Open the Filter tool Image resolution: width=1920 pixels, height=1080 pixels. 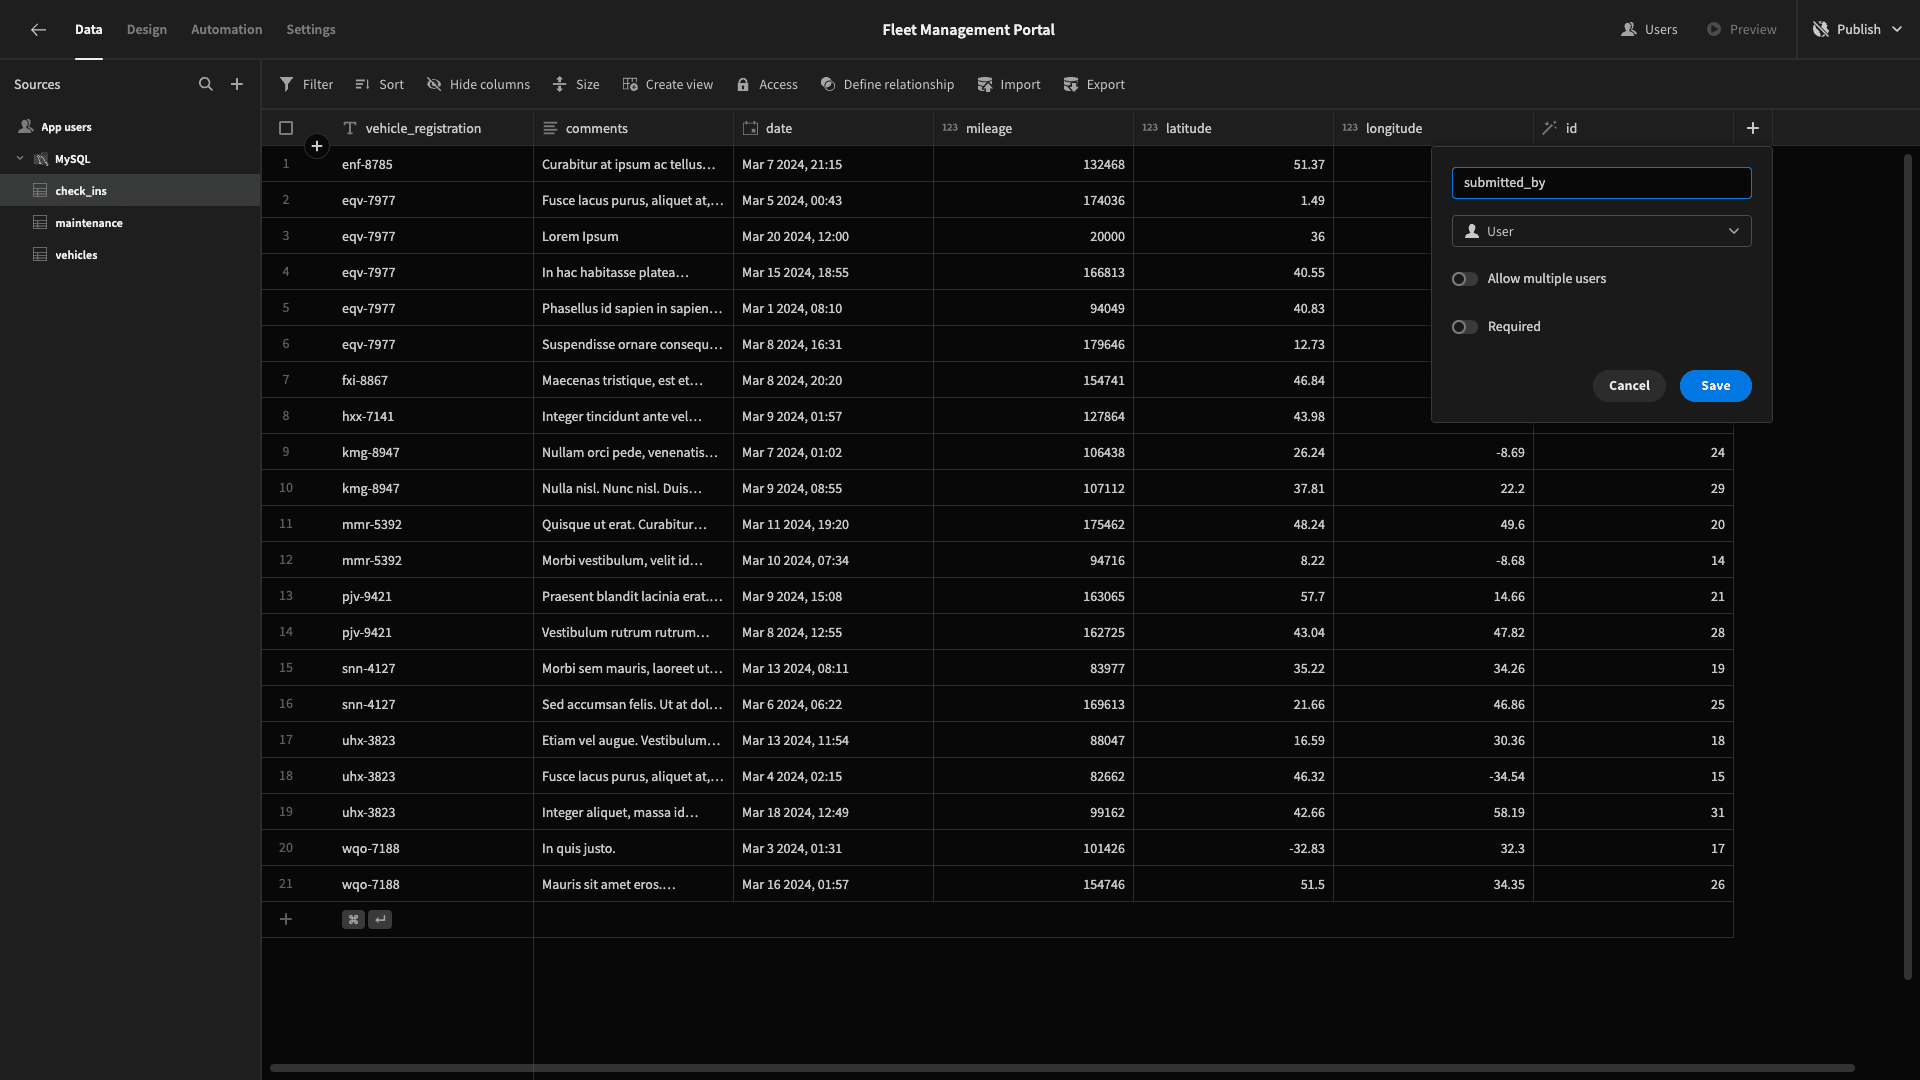[306, 85]
